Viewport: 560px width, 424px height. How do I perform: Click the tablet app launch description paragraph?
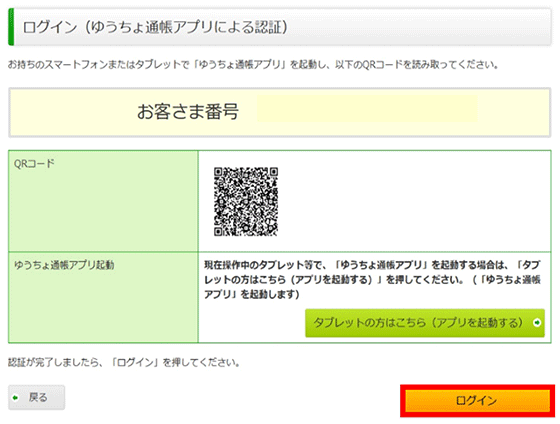(372, 280)
